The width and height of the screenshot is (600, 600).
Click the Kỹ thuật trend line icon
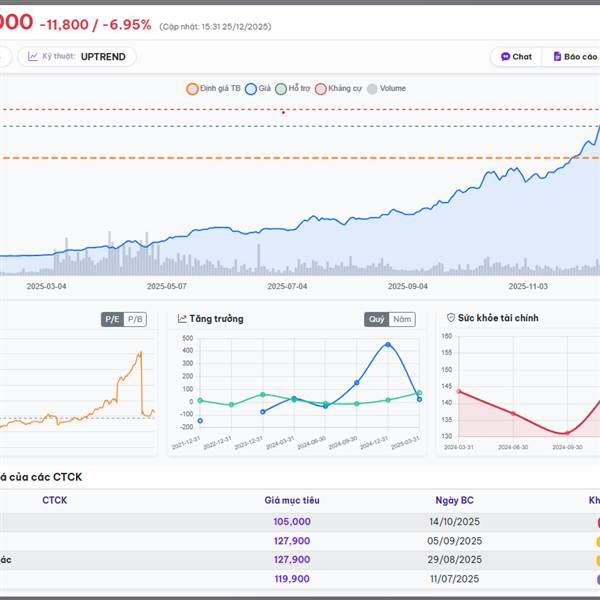[x=33, y=57]
